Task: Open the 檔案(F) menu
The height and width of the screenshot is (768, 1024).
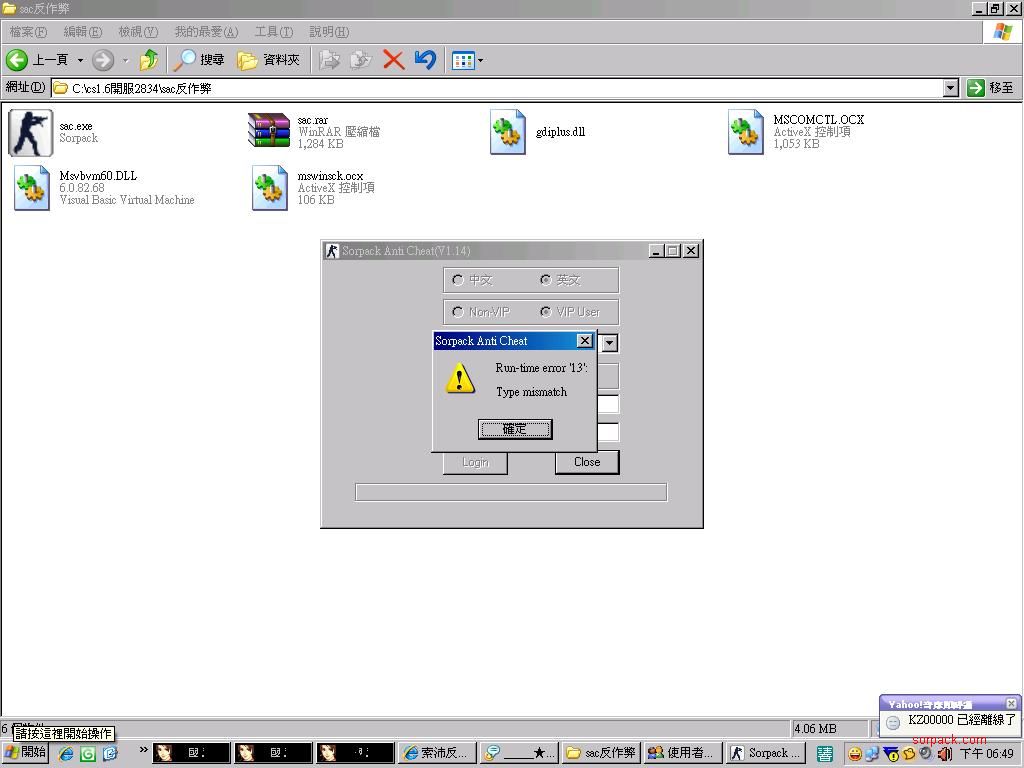Action: (x=28, y=32)
